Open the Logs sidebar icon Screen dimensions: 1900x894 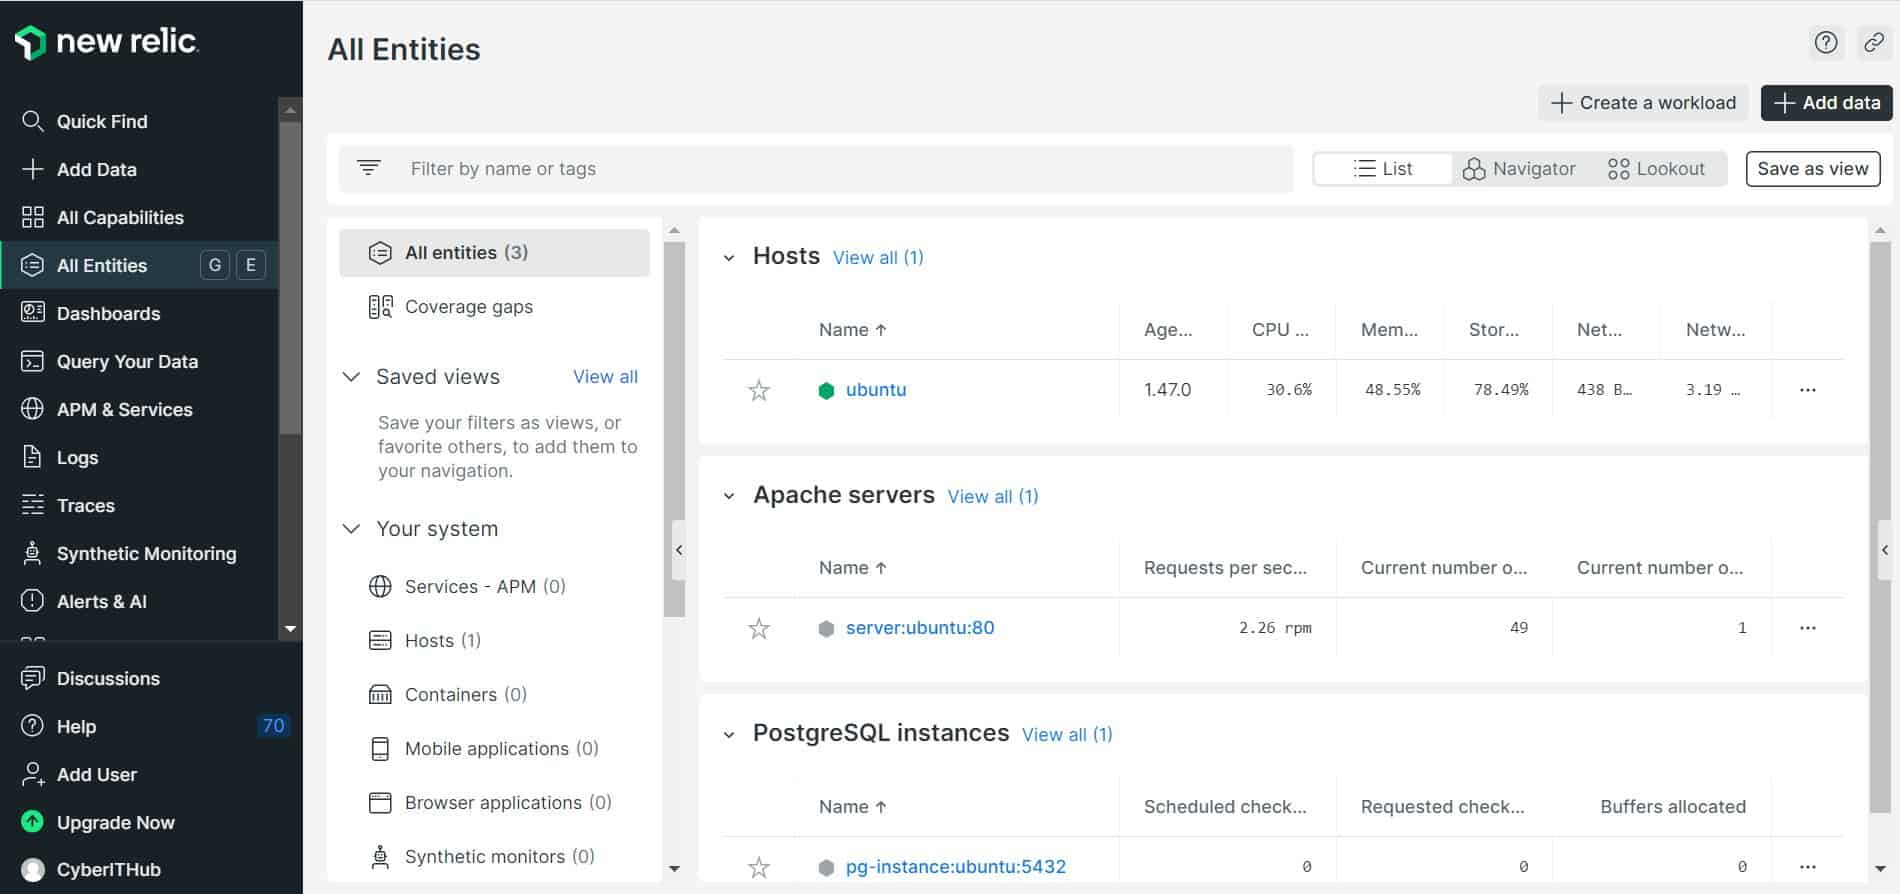pos(32,457)
